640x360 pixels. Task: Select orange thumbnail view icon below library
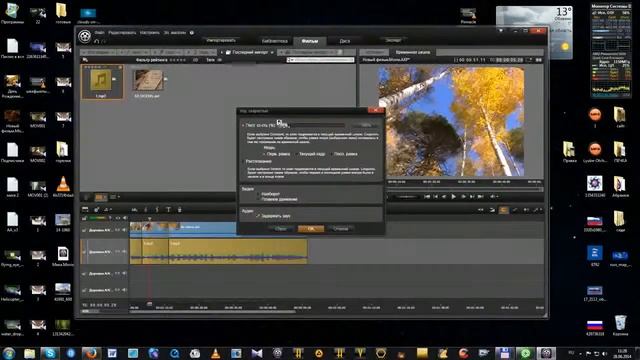101,197
